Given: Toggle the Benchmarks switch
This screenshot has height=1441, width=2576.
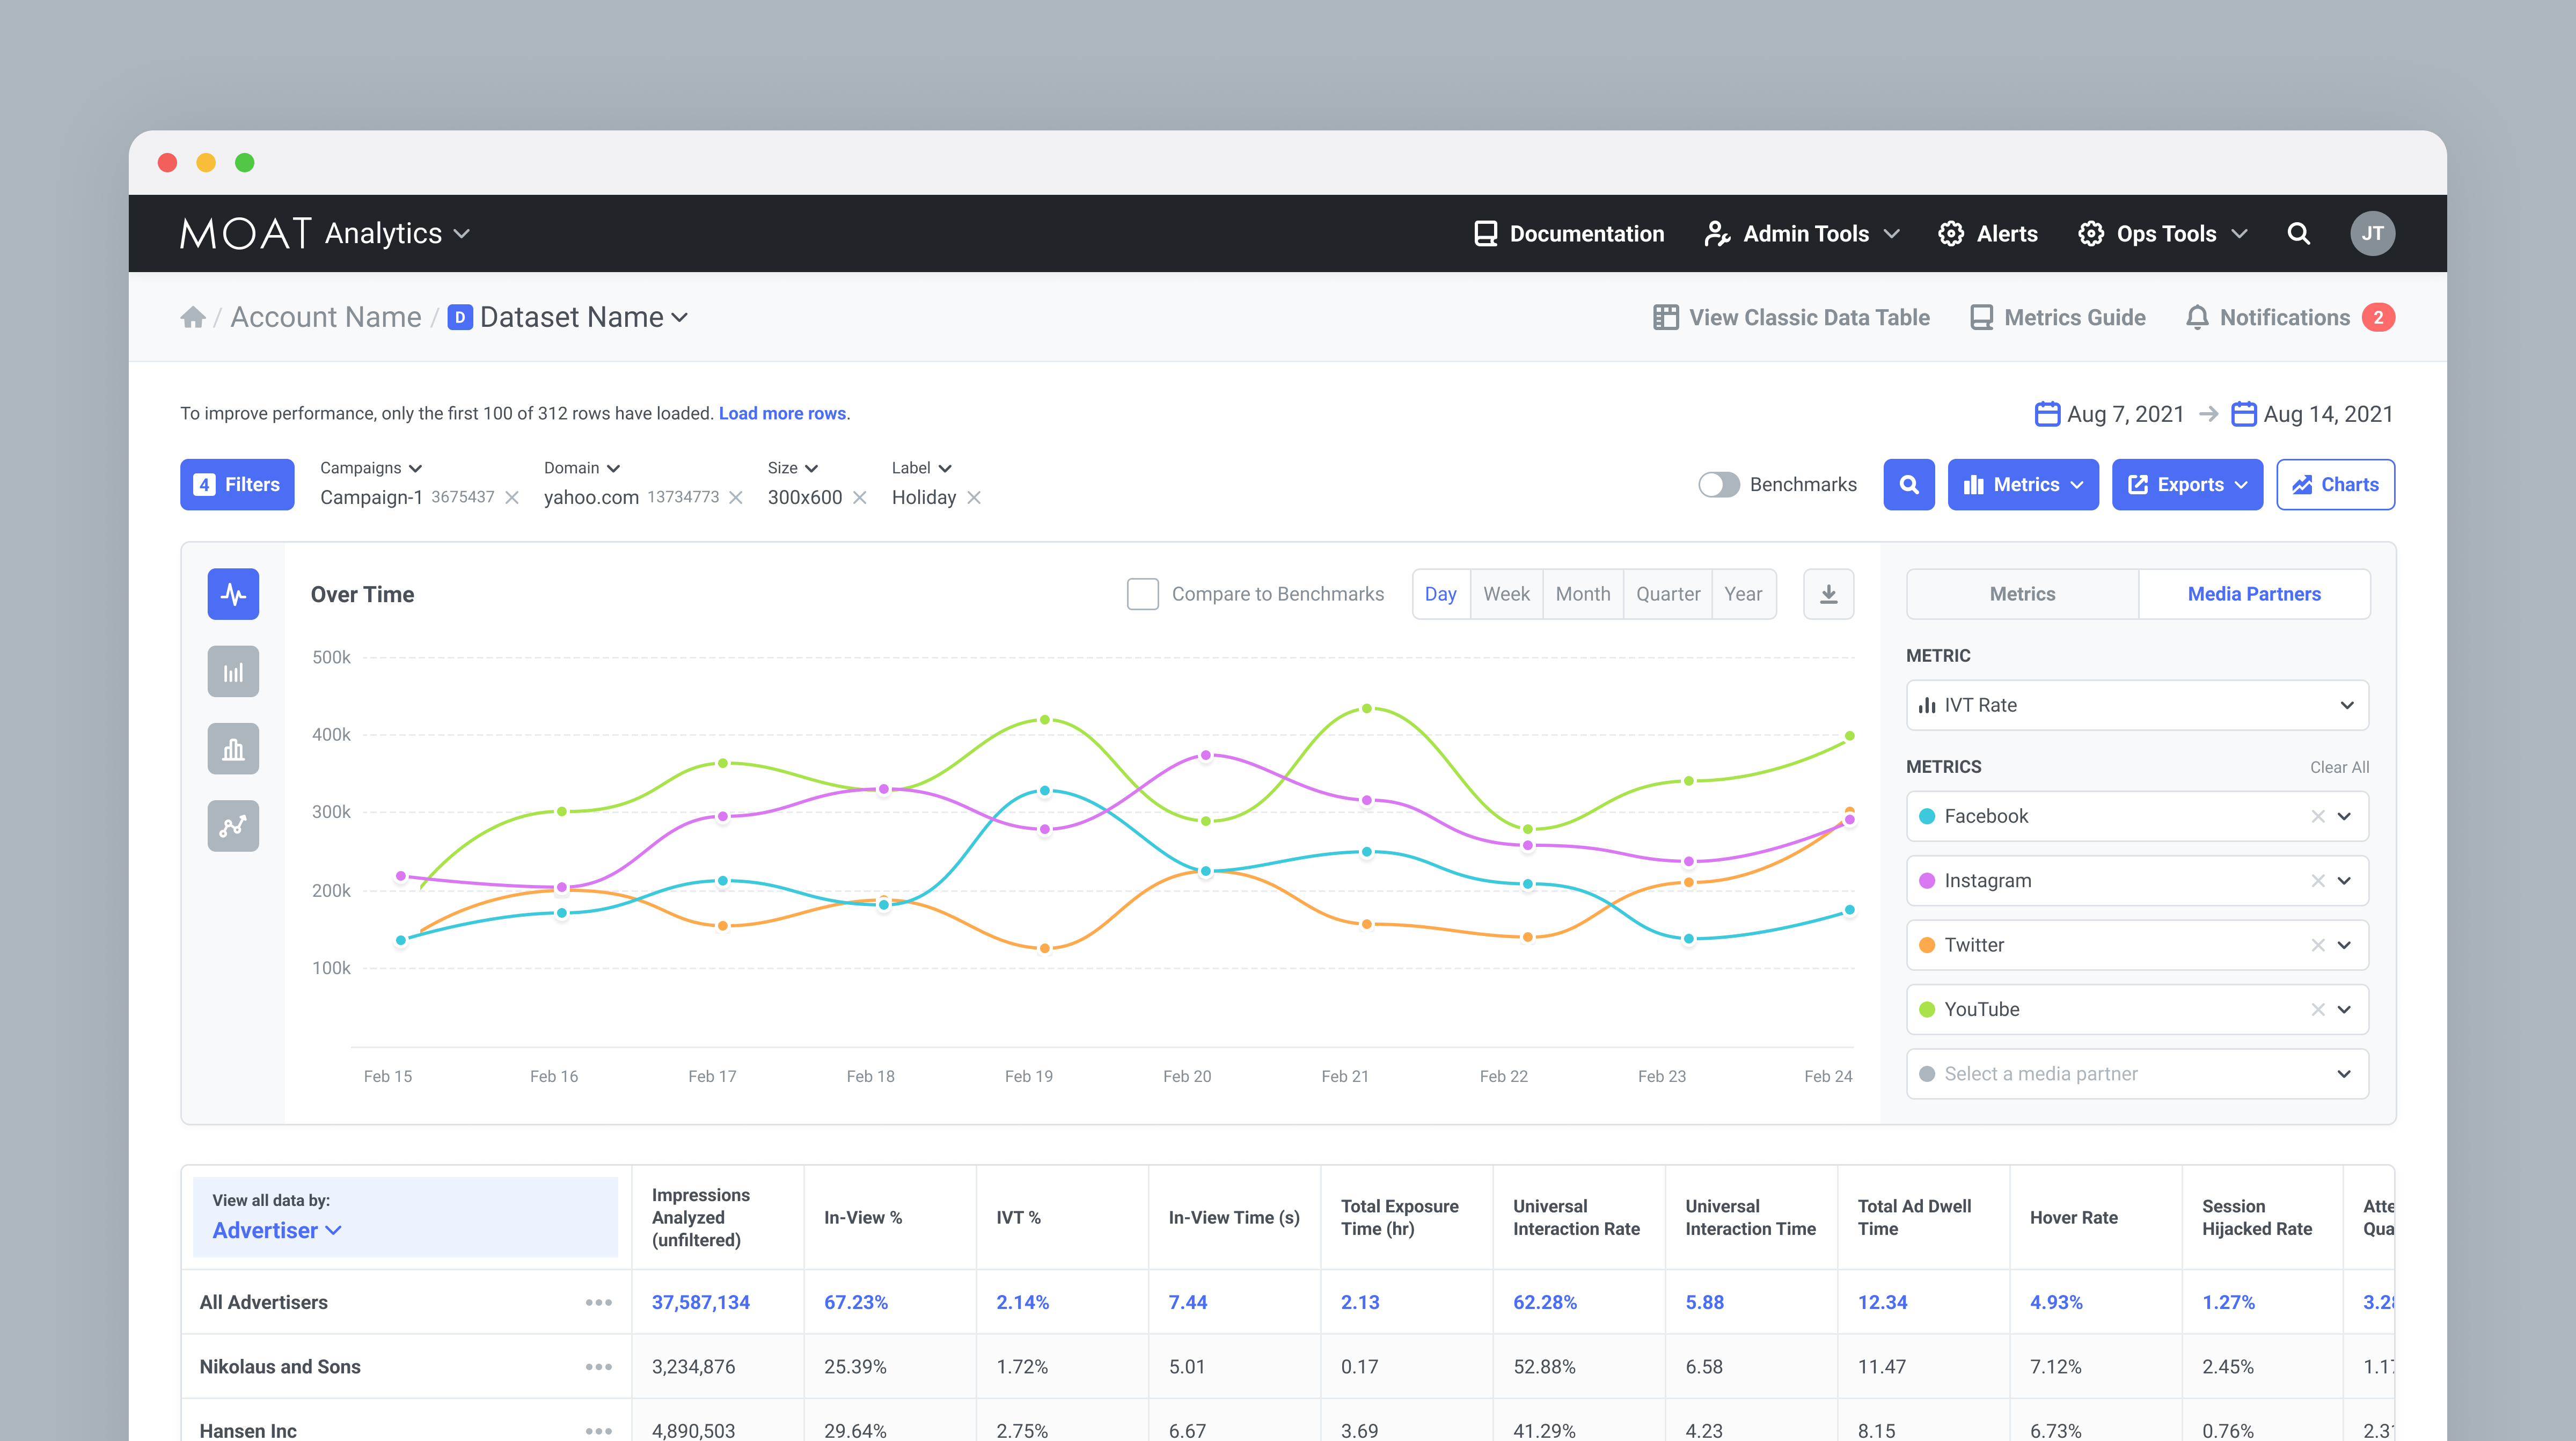Looking at the screenshot, I should pos(1719,485).
